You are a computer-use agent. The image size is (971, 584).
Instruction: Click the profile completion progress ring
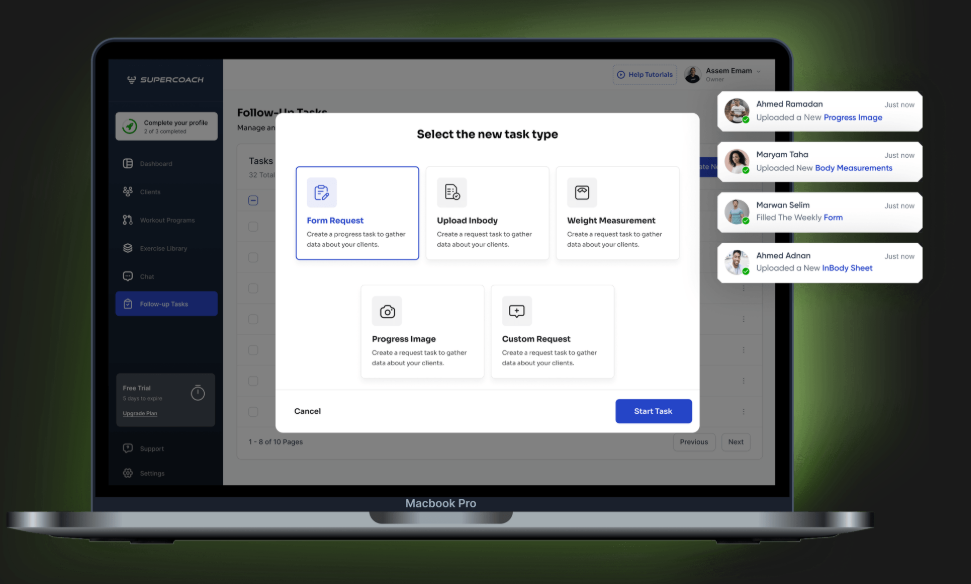coord(129,126)
